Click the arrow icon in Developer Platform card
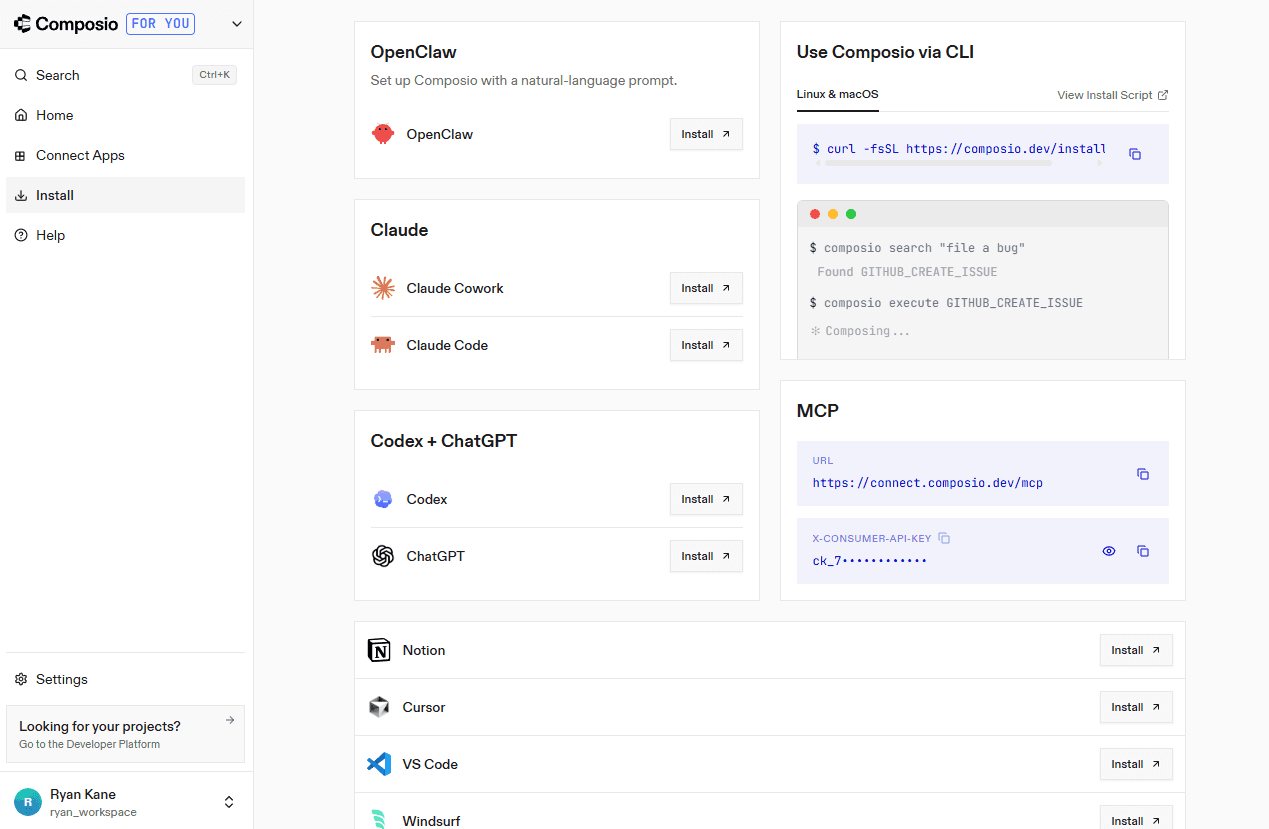This screenshot has height=829, width=1269. click(230, 719)
